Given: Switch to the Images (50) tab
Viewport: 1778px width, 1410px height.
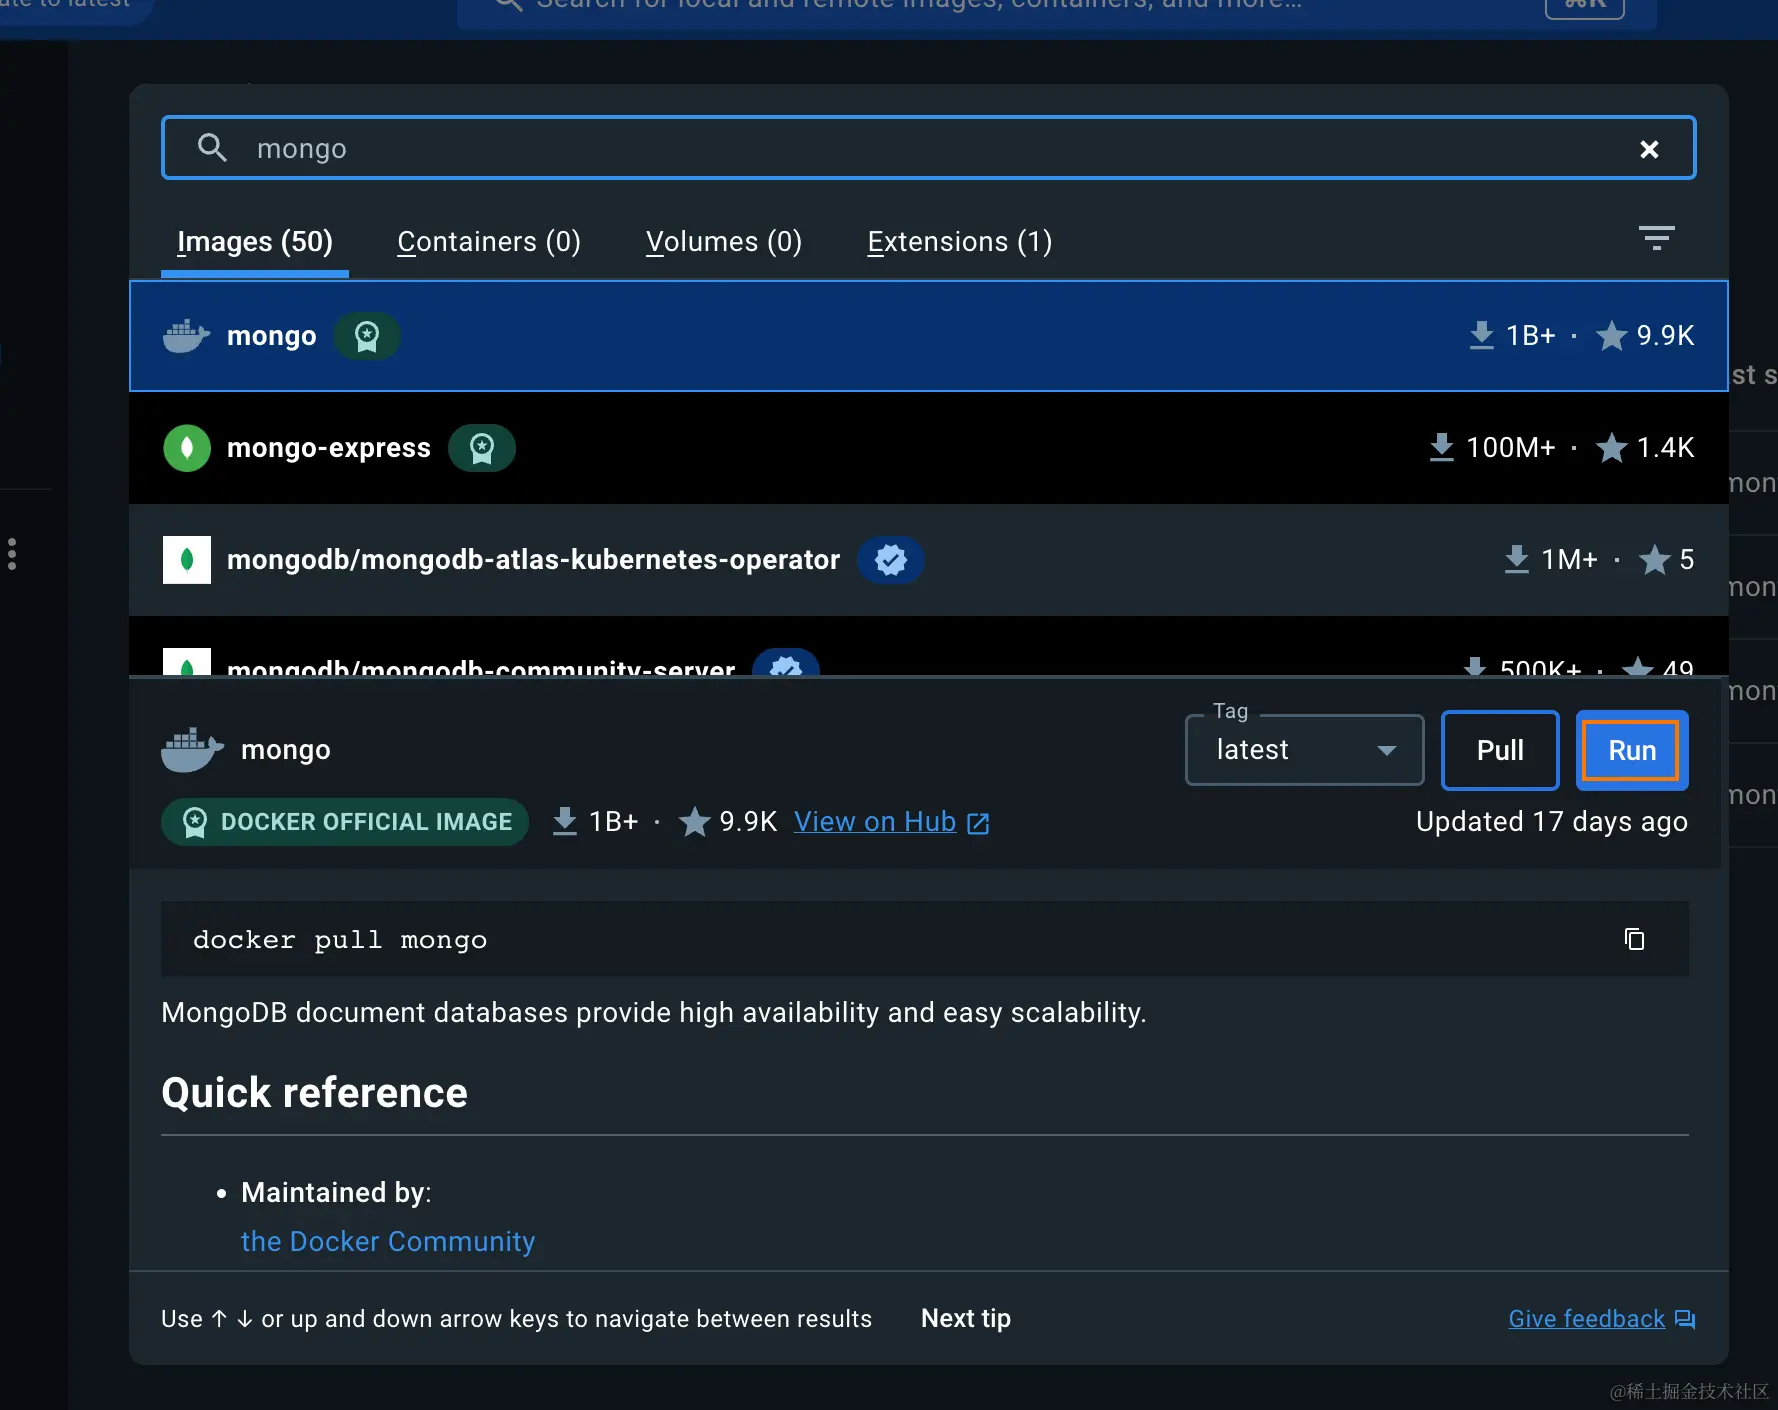Looking at the screenshot, I should click(255, 242).
